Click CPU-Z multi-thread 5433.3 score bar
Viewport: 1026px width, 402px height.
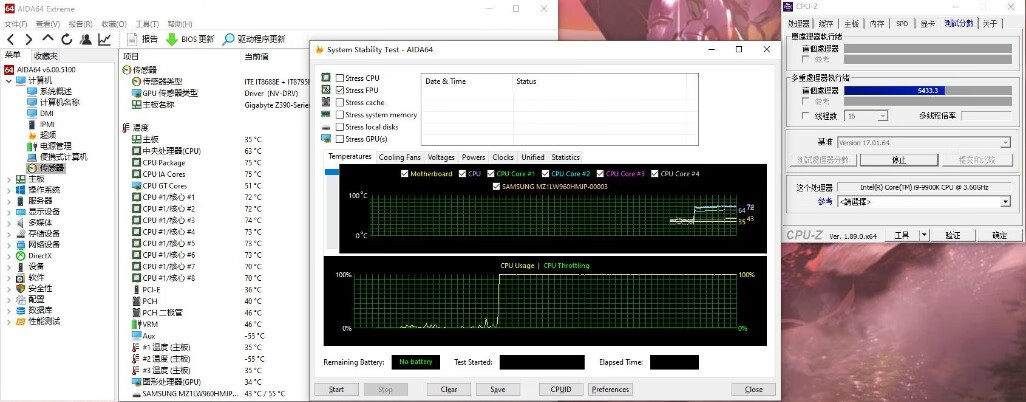tap(927, 90)
